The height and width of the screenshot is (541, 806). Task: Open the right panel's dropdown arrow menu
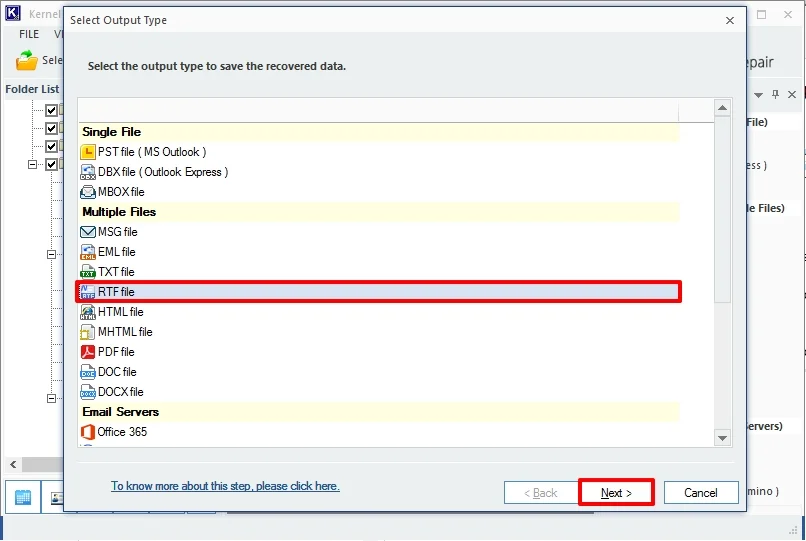(x=758, y=94)
